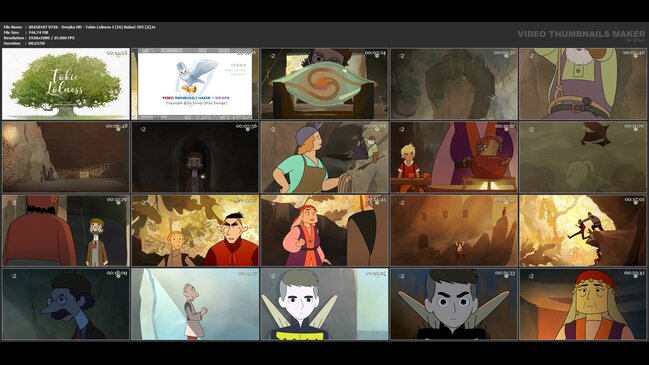This screenshot has height=365, width=649.
Task: Click the spiral eye-shaped object thumbnail
Action: [x=324, y=84]
